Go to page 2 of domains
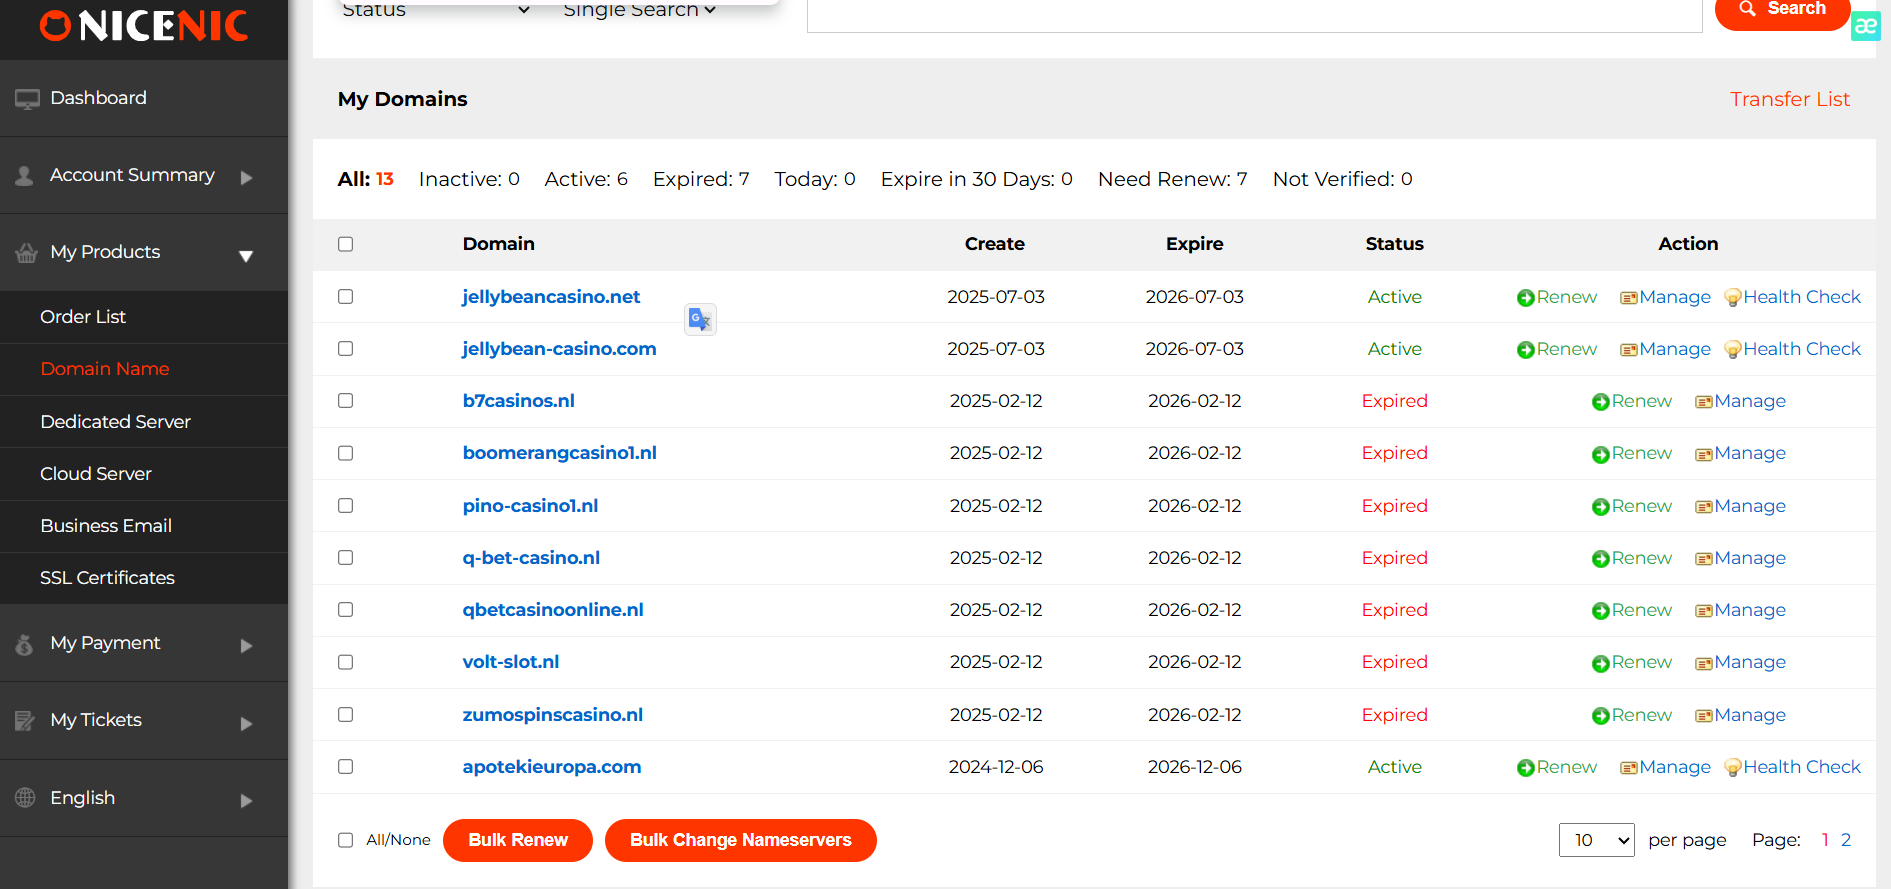1891x889 pixels. coord(1846,840)
